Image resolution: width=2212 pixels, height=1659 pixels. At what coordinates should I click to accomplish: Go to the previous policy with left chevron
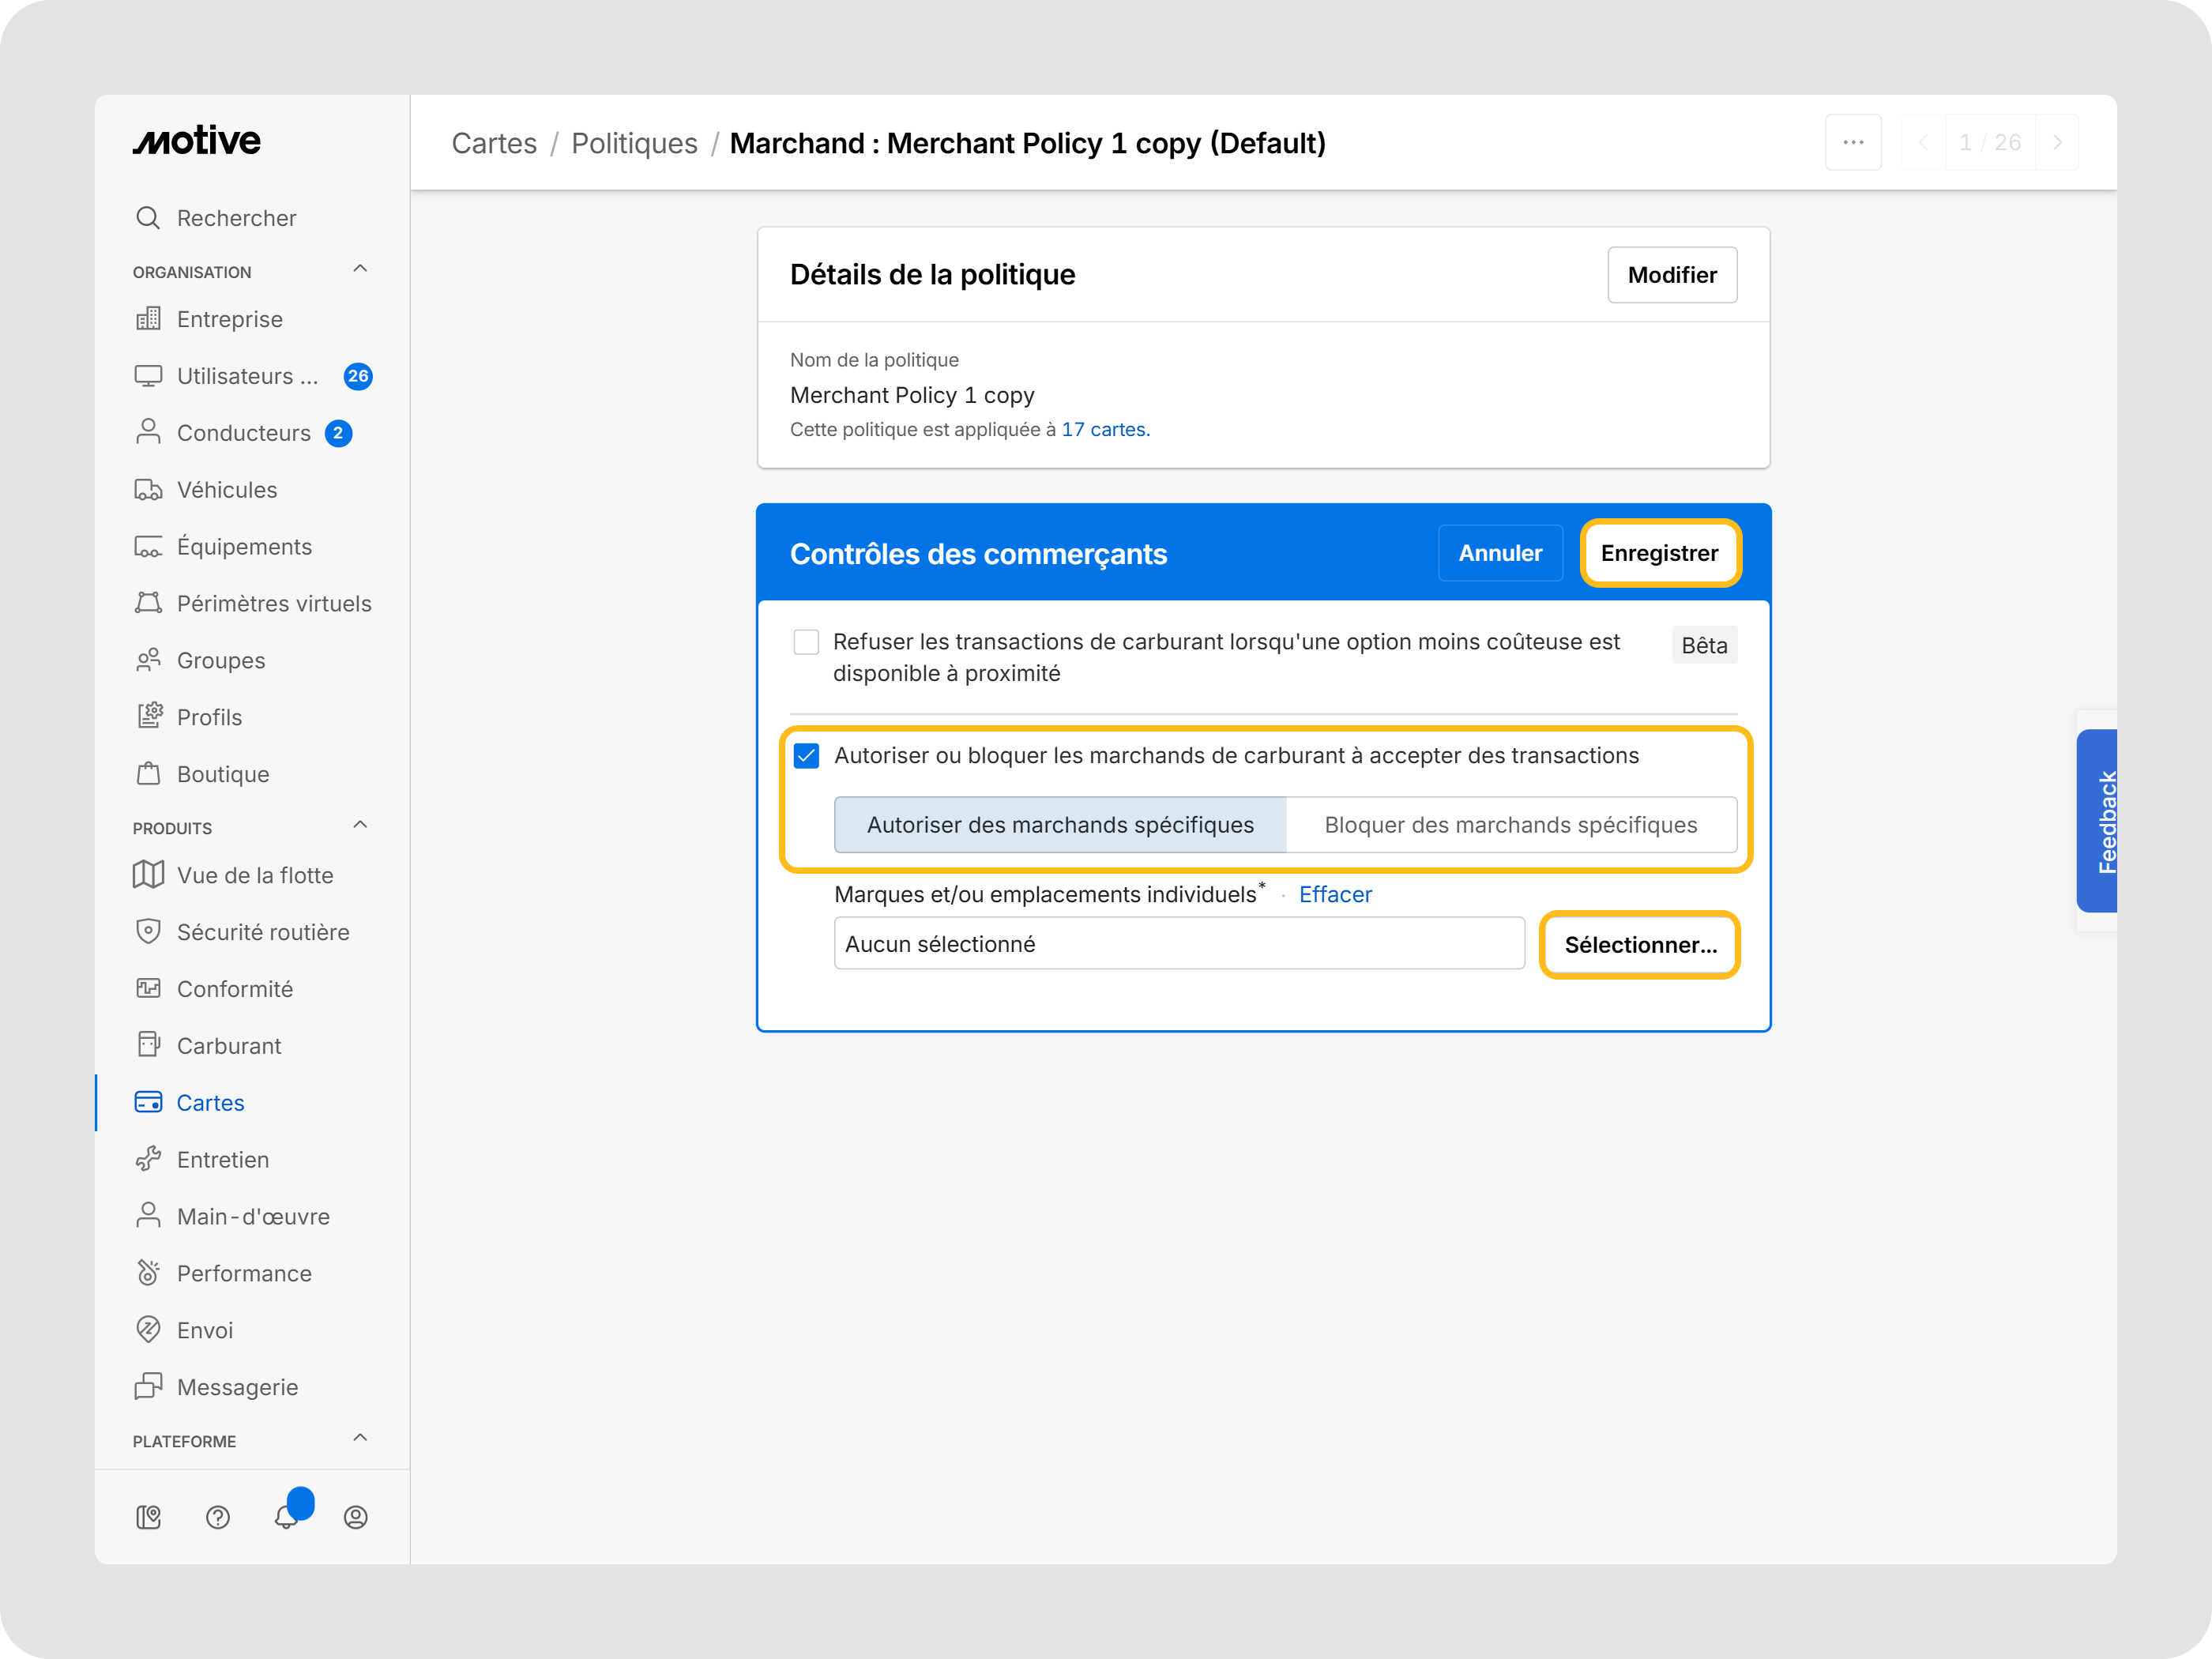(1923, 143)
